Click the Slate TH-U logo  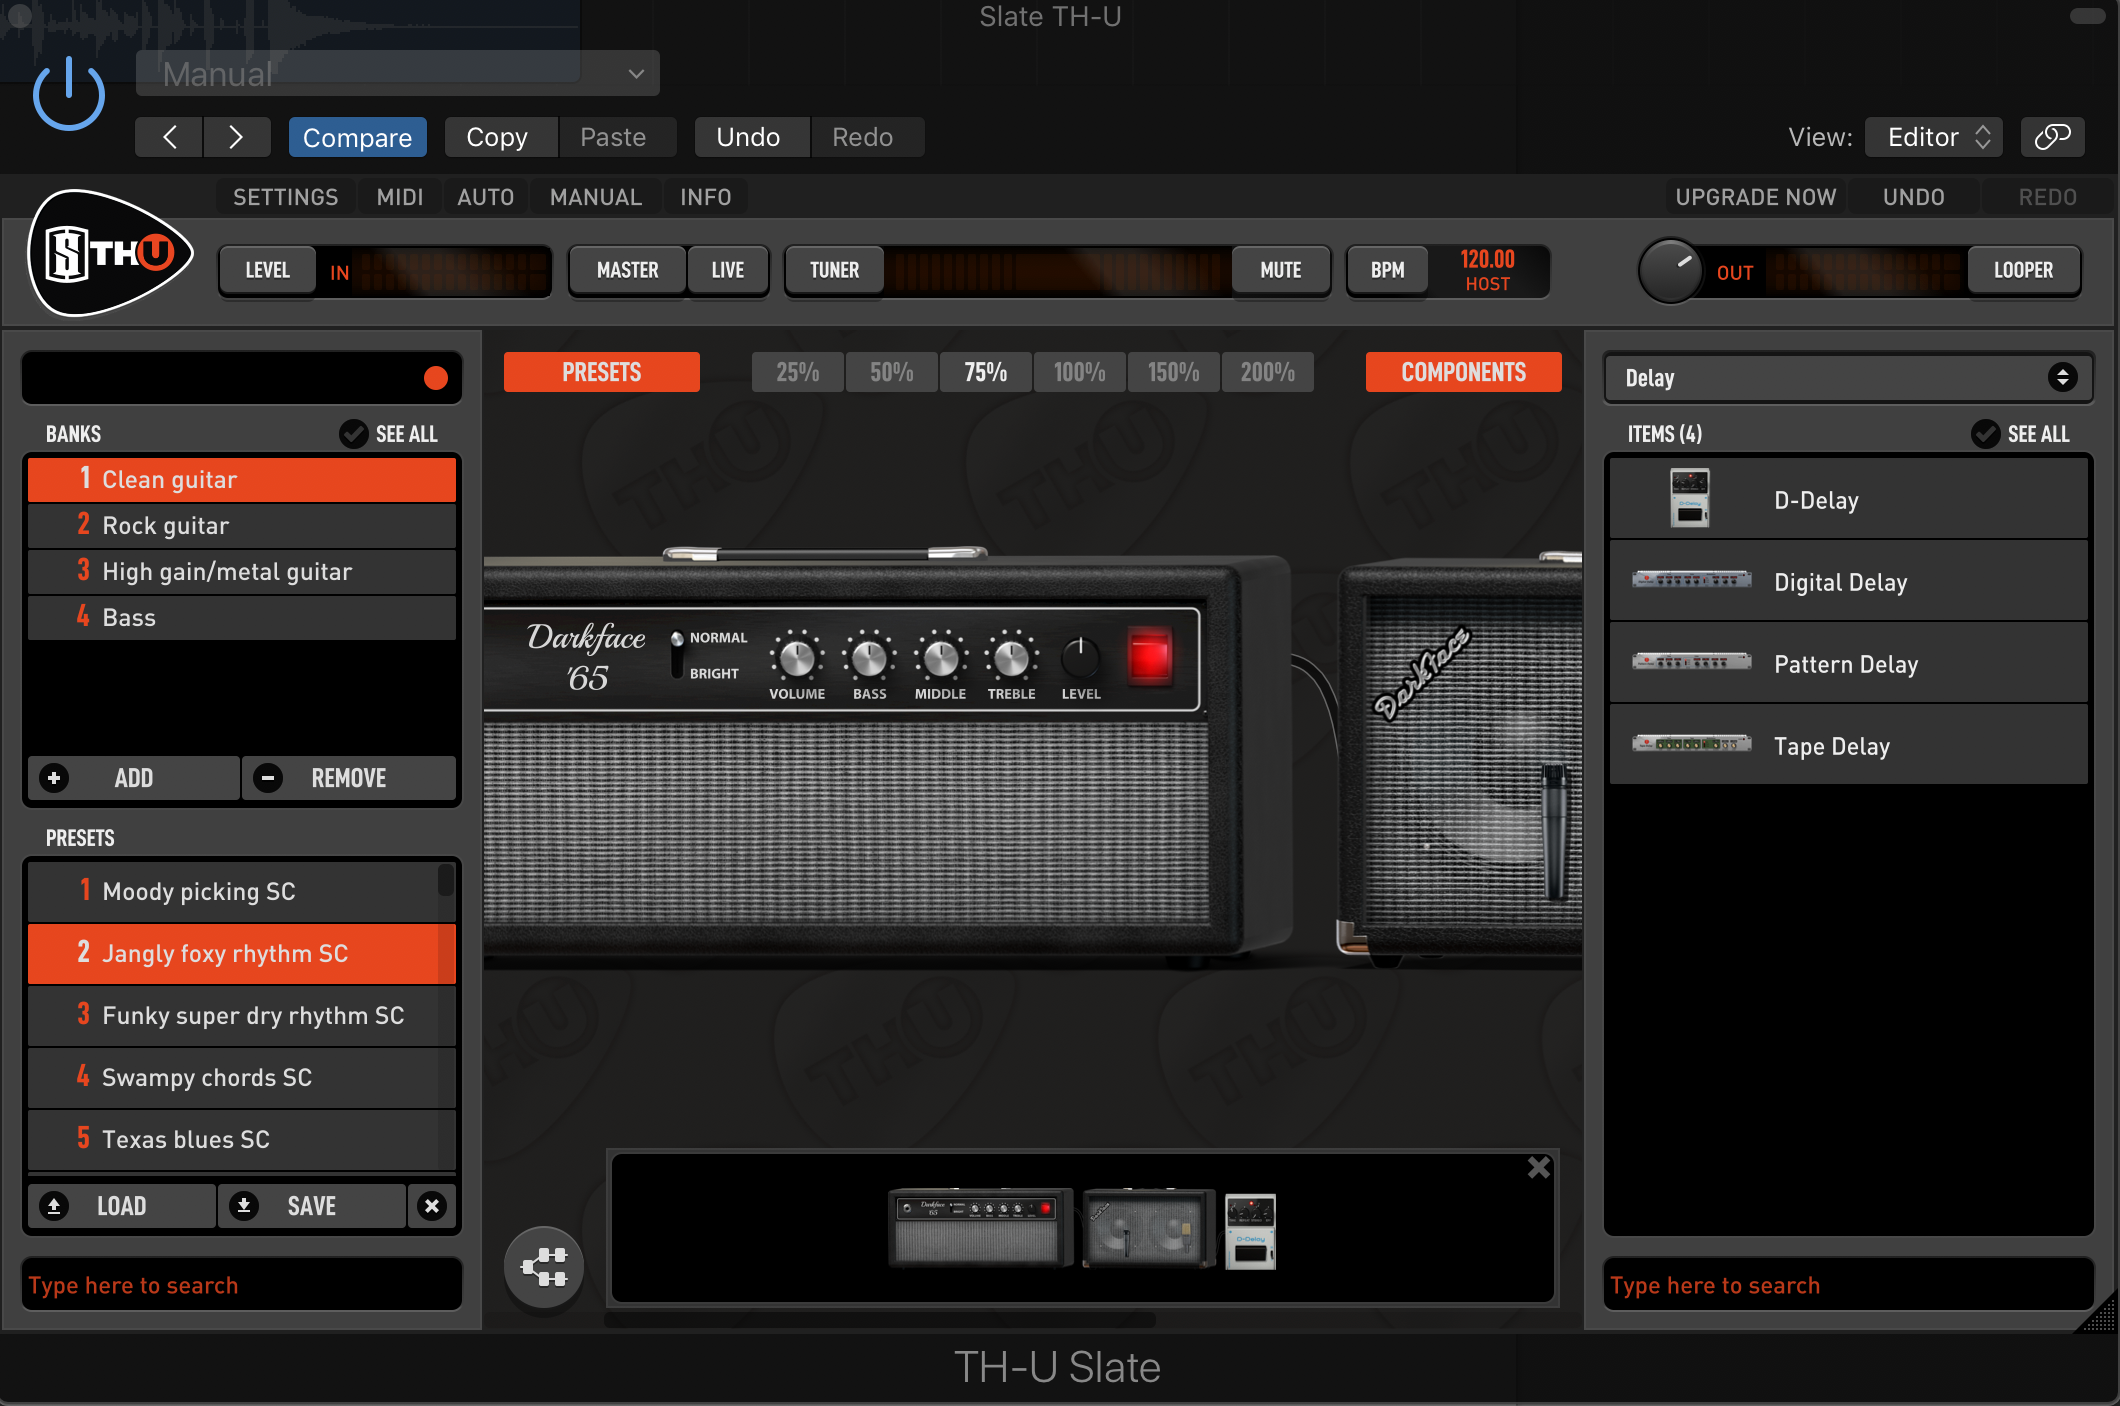[110, 253]
